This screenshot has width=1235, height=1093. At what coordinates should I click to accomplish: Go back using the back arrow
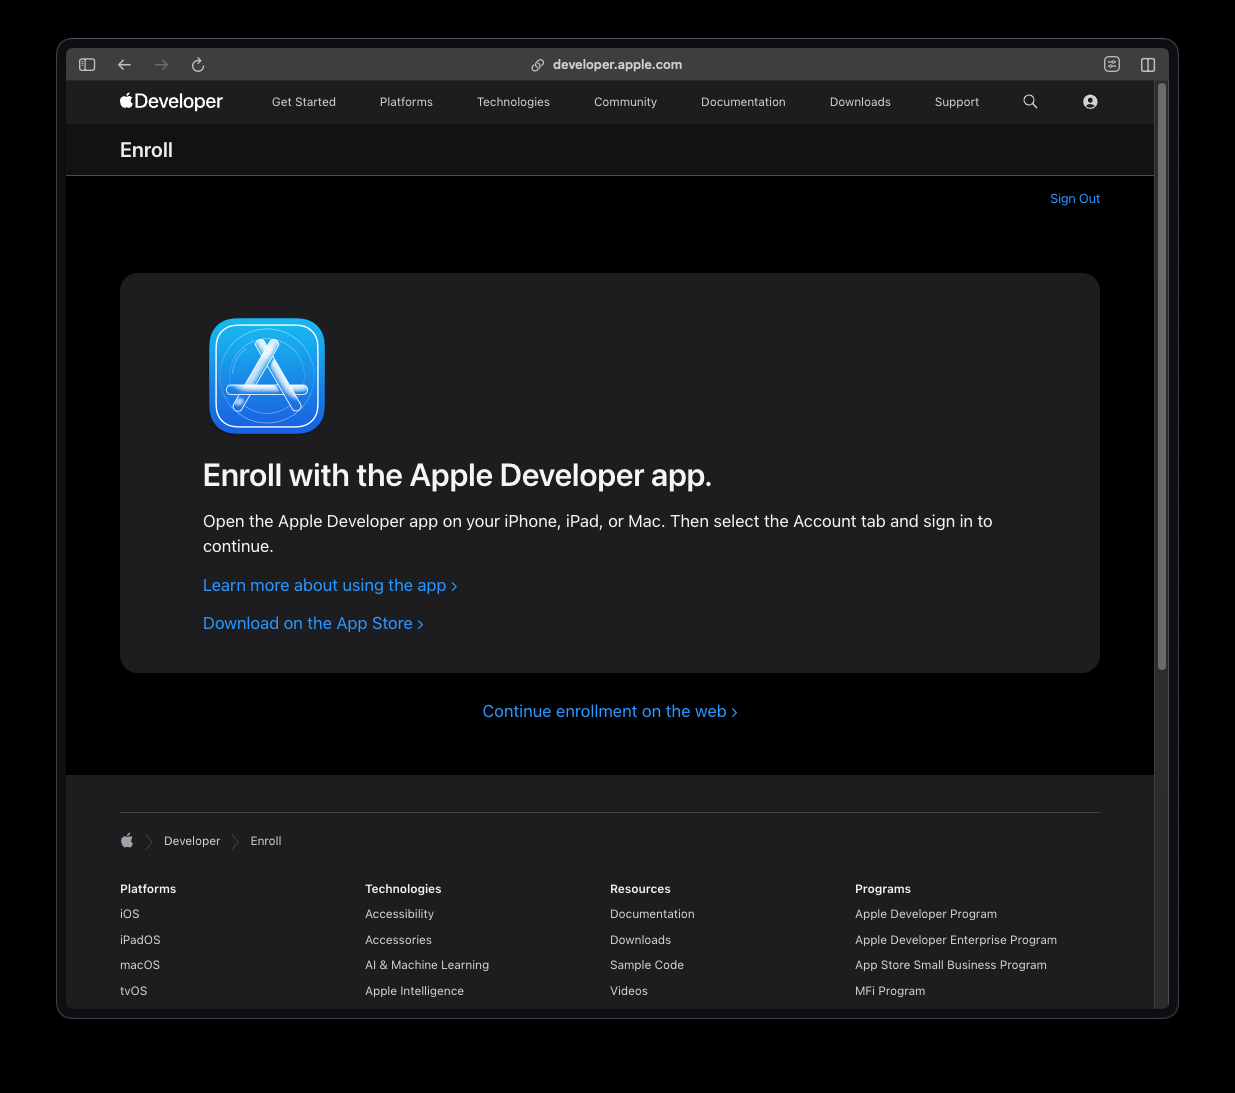coord(124,65)
